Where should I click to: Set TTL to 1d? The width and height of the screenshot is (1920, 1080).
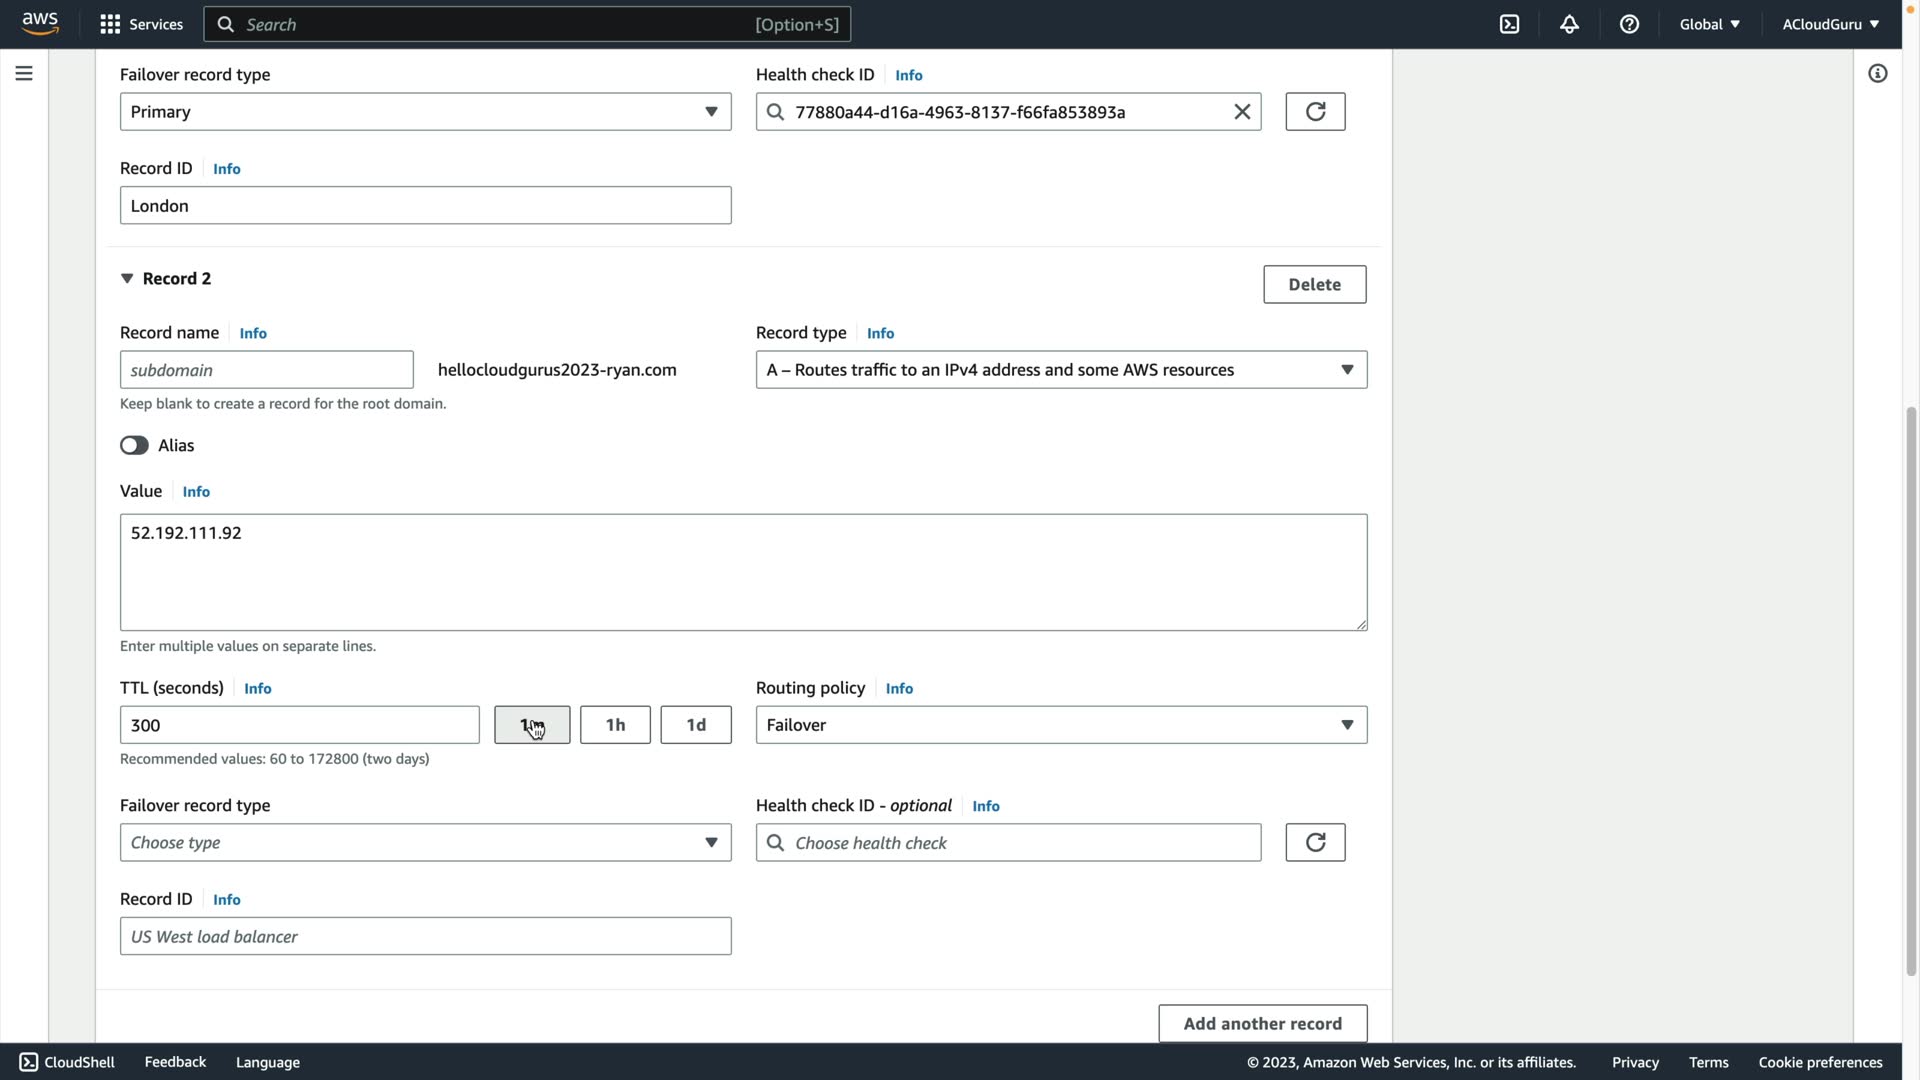(695, 725)
